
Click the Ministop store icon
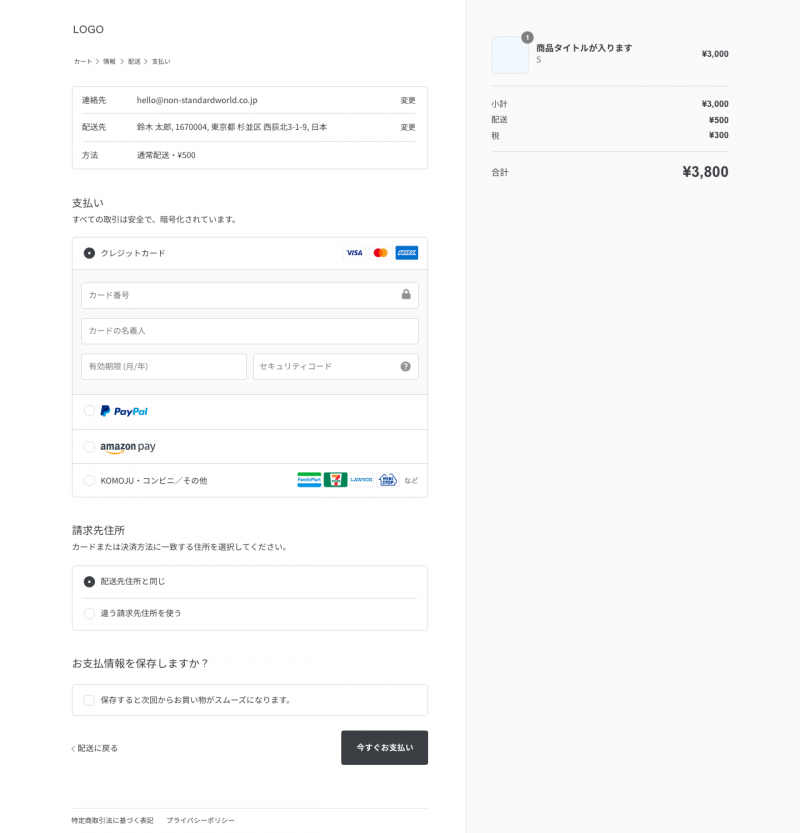coord(388,480)
